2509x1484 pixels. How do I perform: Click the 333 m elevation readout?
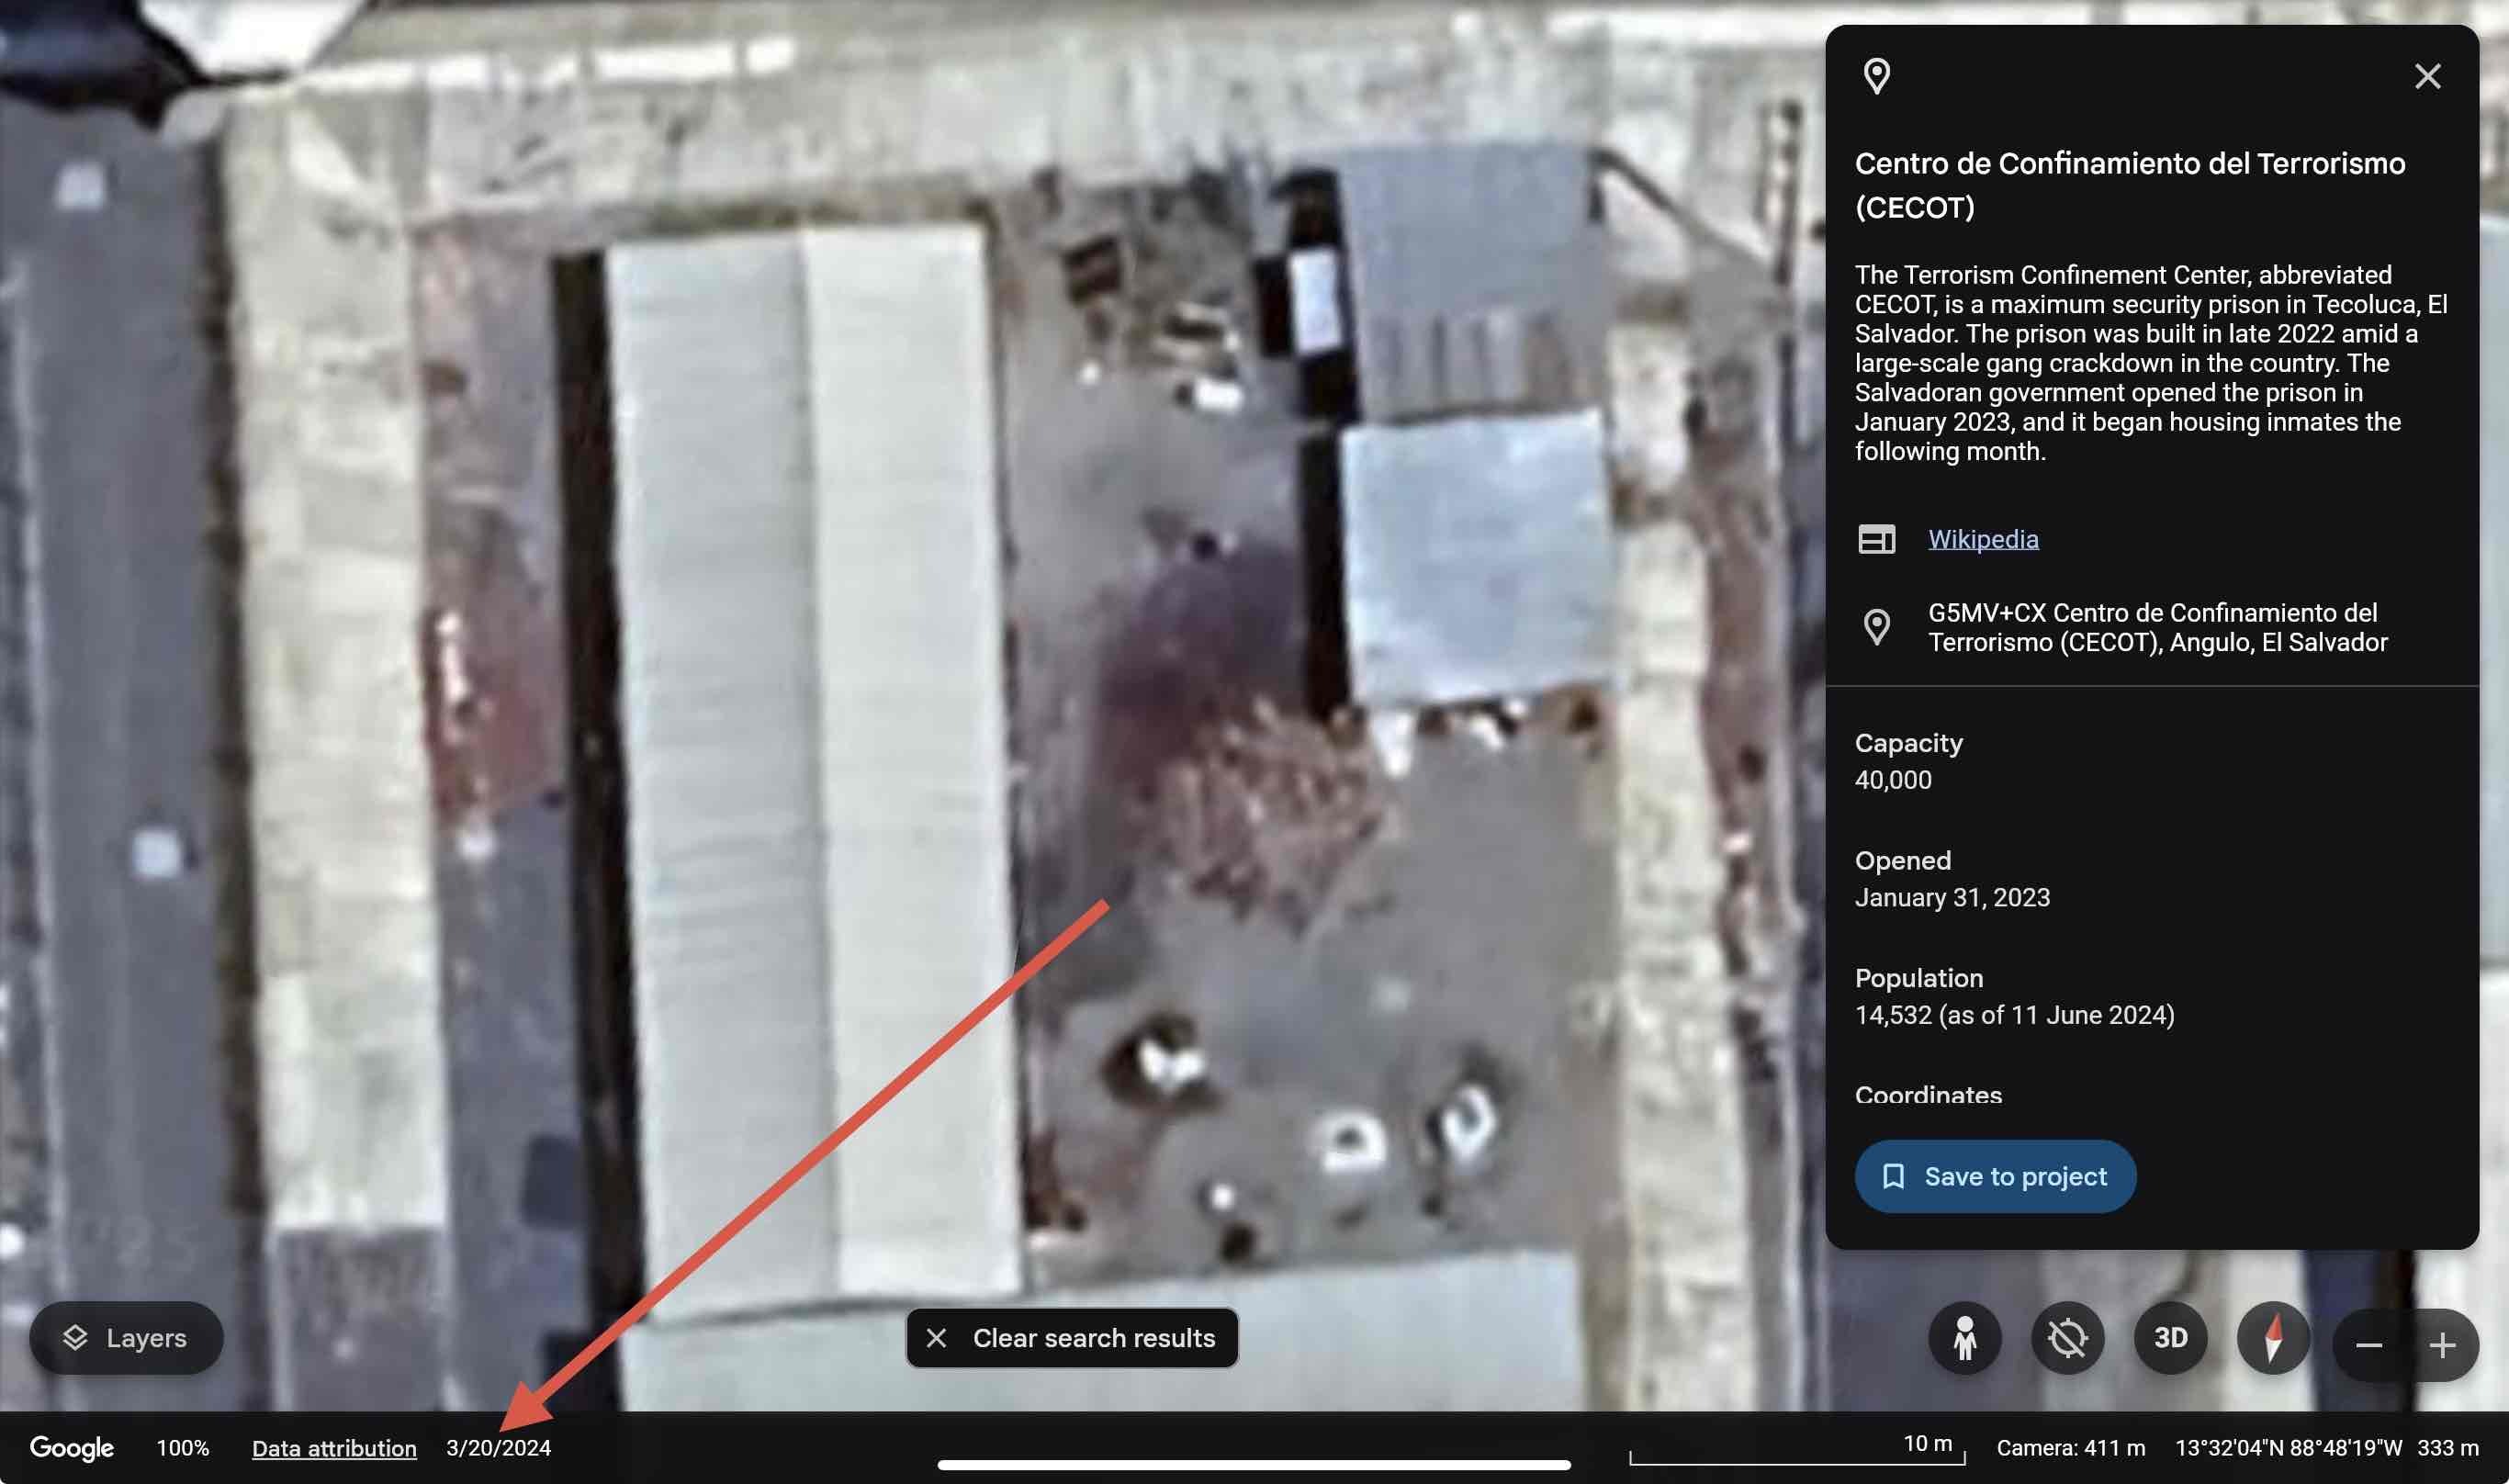click(x=2448, y=1448)
